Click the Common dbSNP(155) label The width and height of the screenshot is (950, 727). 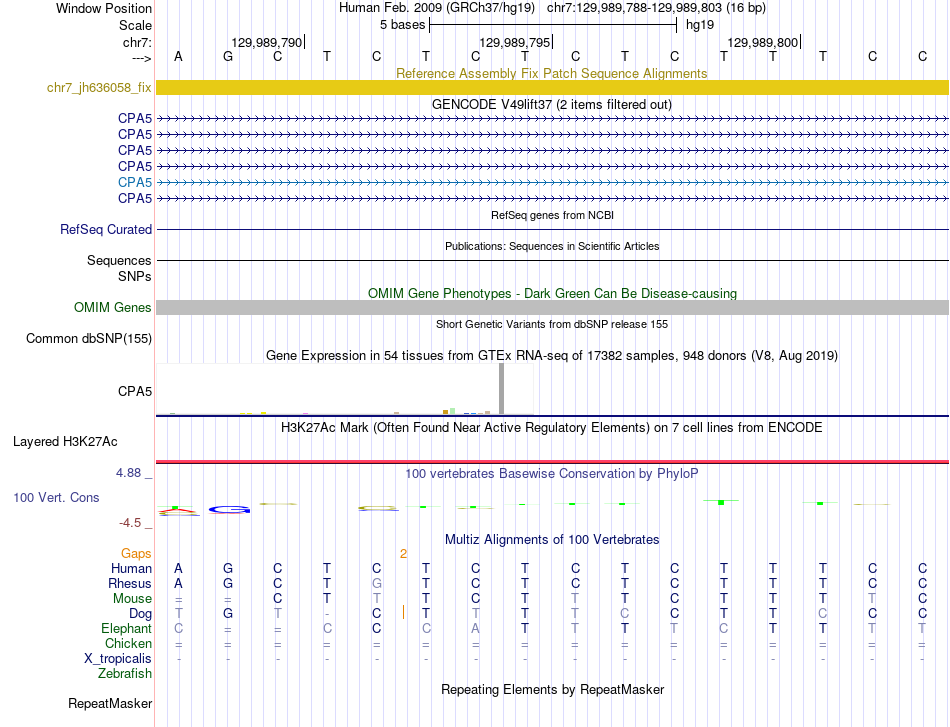click(88, 339)
